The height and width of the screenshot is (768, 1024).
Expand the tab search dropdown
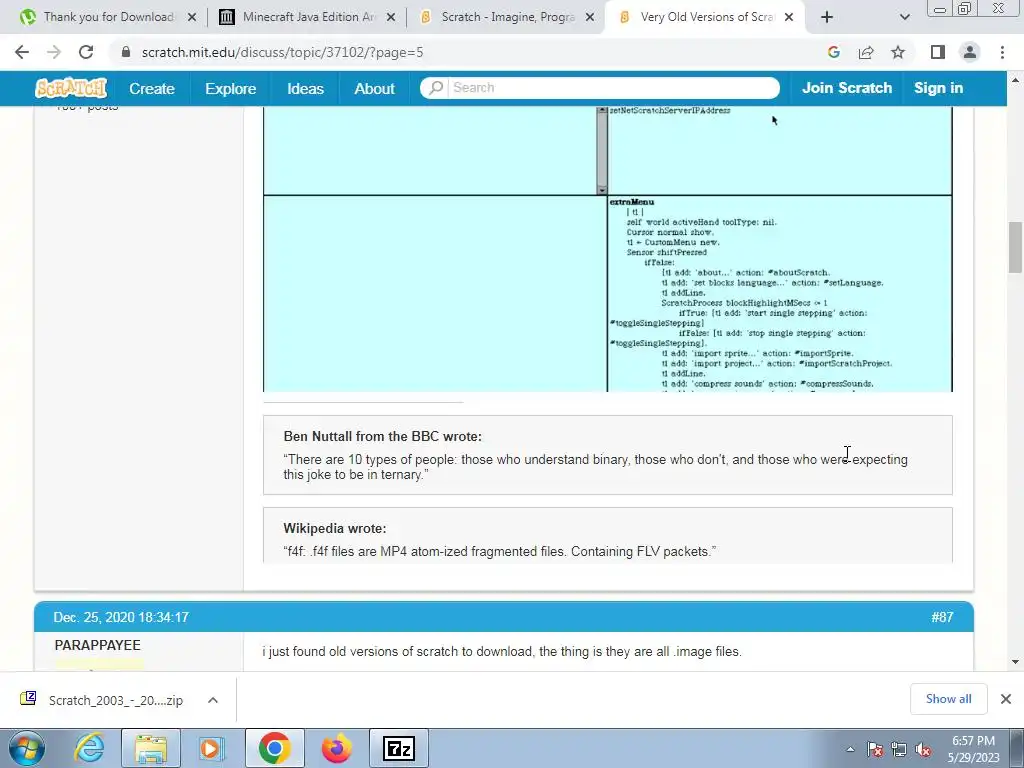(x=904, y=17)
